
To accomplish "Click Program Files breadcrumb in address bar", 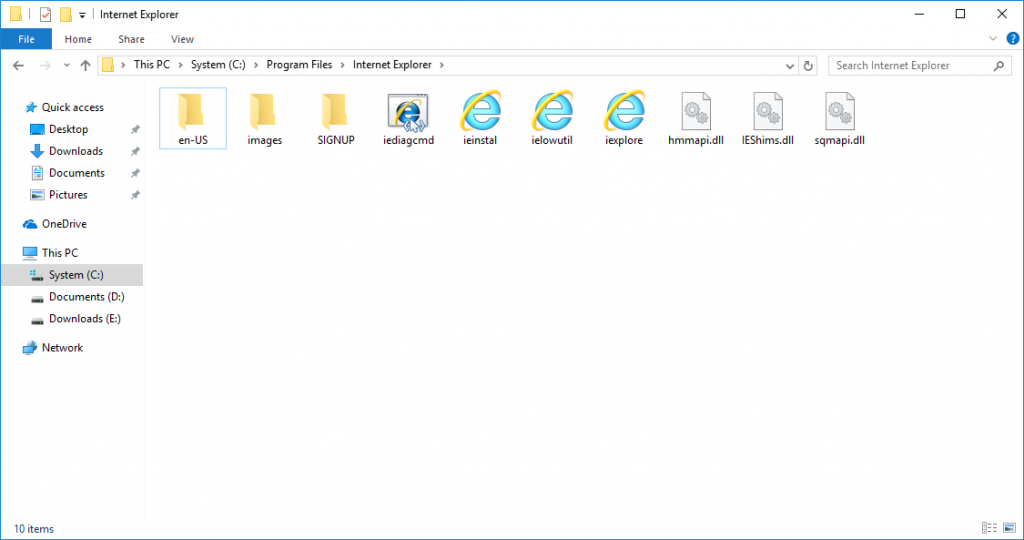I will (299, 65).
